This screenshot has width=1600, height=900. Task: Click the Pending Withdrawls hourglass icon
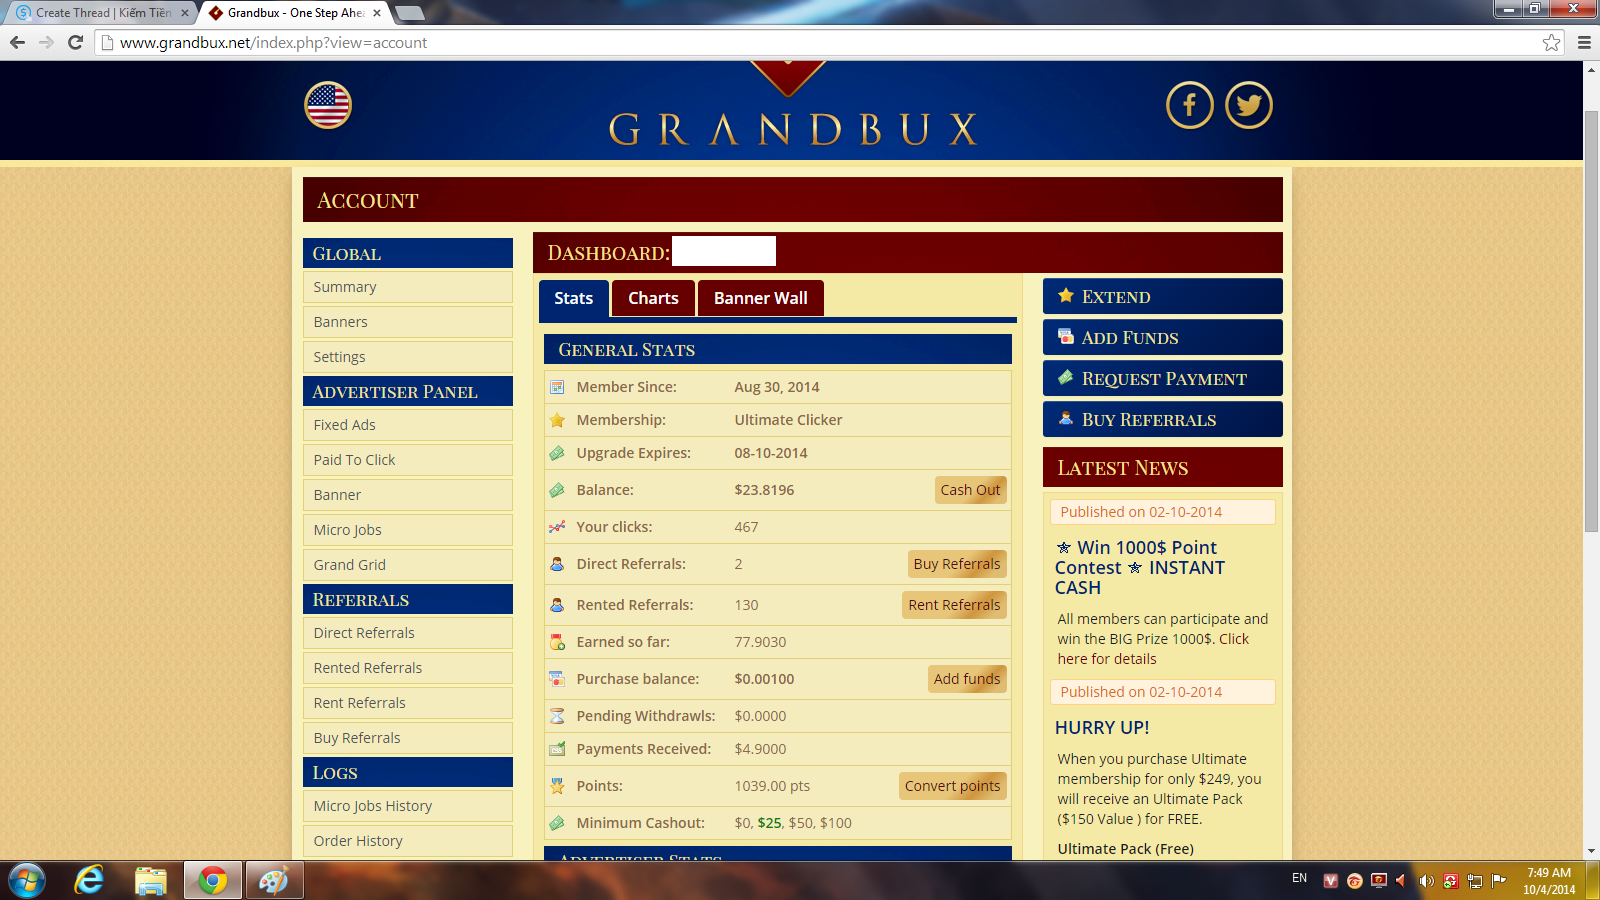click(x=557, y=716)
